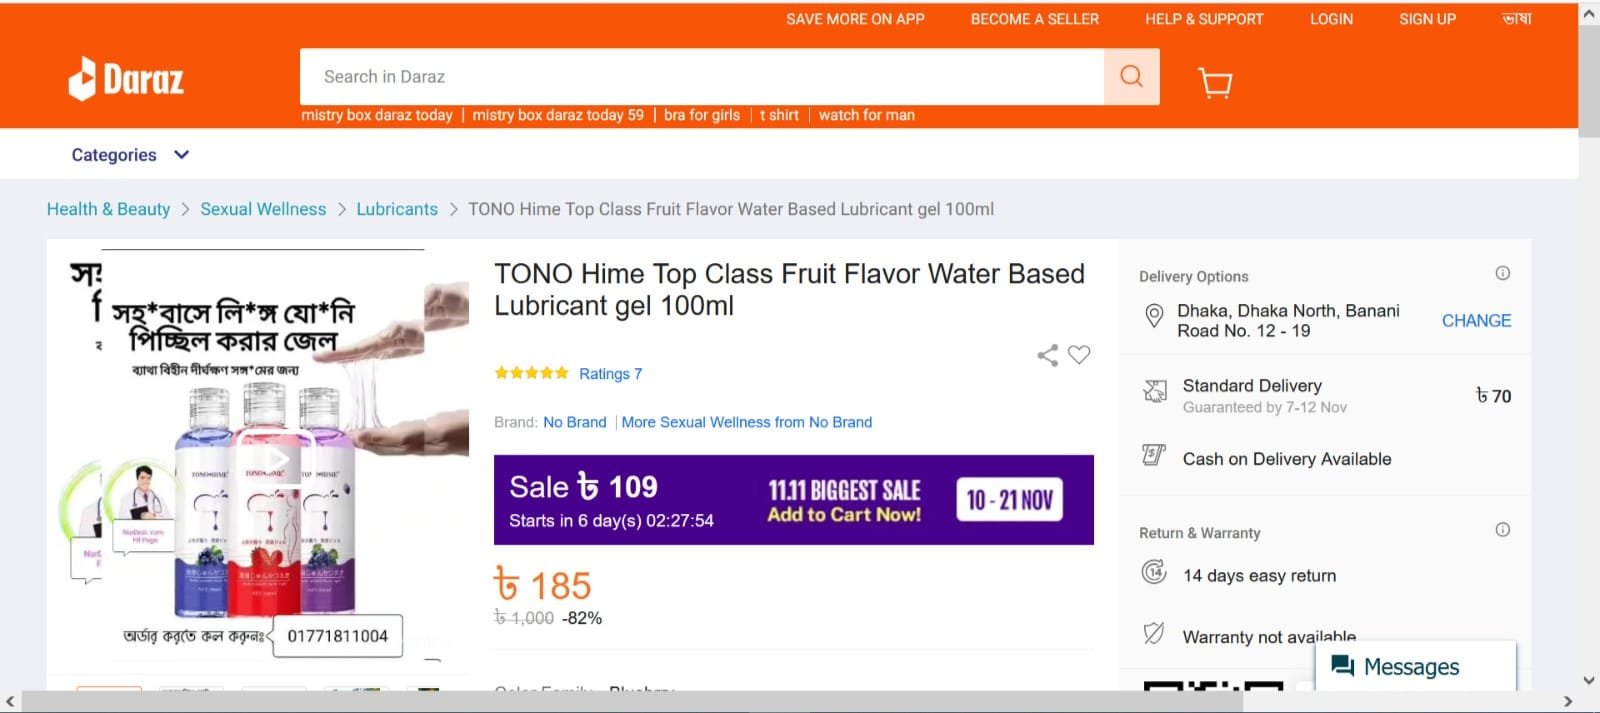The width and height of the screenshot is (1600, 713).
Task: Click suggested search 't shirt'
Action: pos(779,115)
